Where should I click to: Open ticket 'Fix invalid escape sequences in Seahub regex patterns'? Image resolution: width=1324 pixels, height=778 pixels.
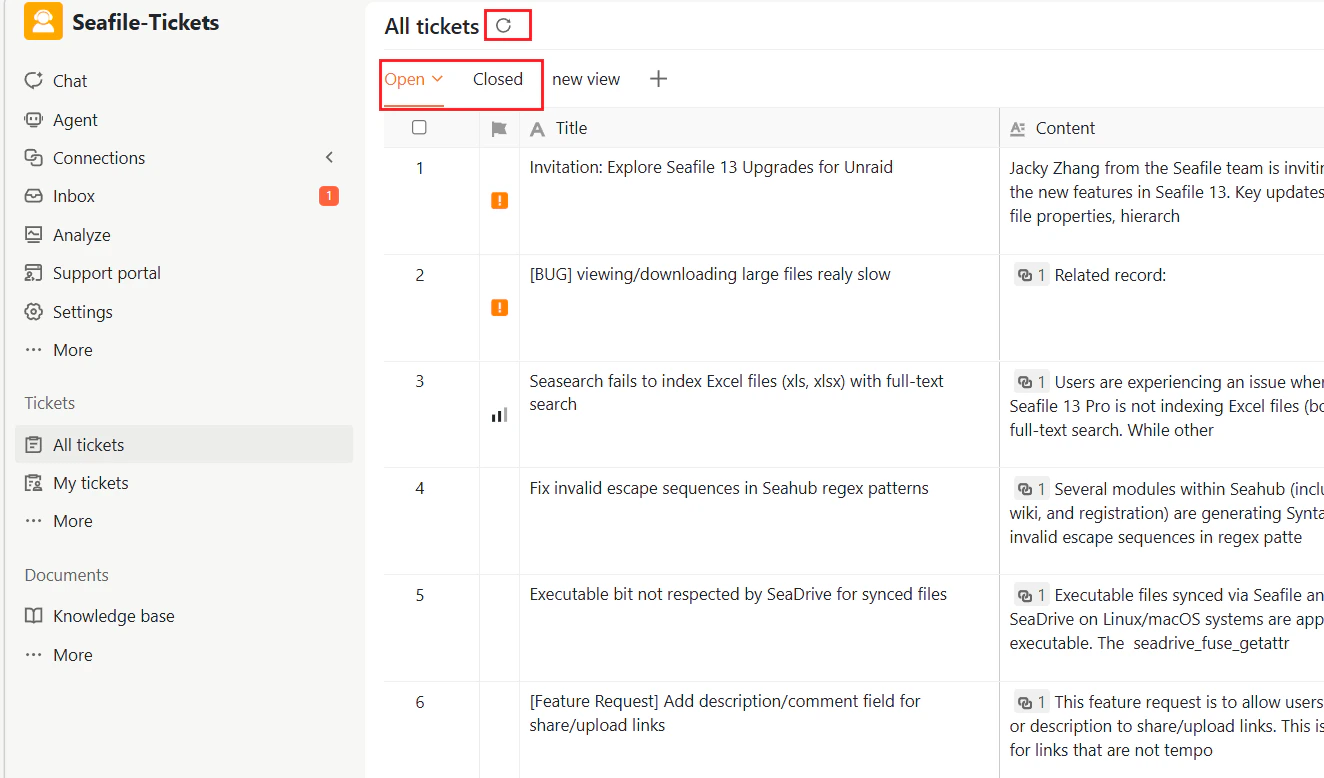pos(729,488)
